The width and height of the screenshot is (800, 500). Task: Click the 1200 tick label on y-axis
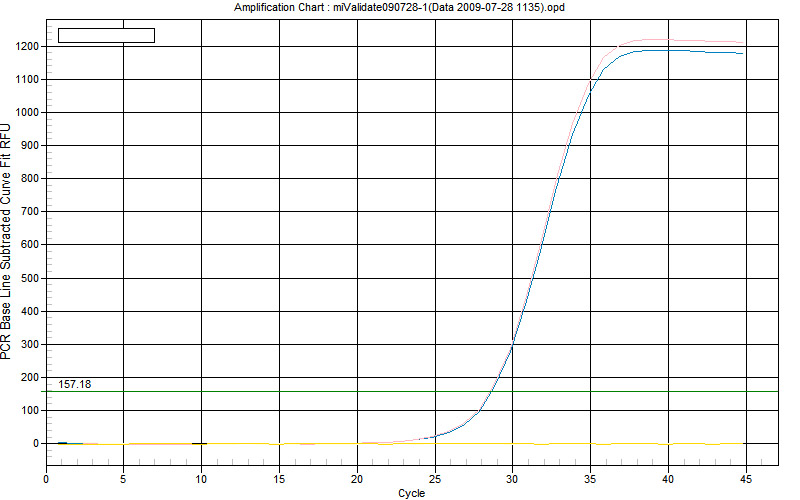(27, 46)
